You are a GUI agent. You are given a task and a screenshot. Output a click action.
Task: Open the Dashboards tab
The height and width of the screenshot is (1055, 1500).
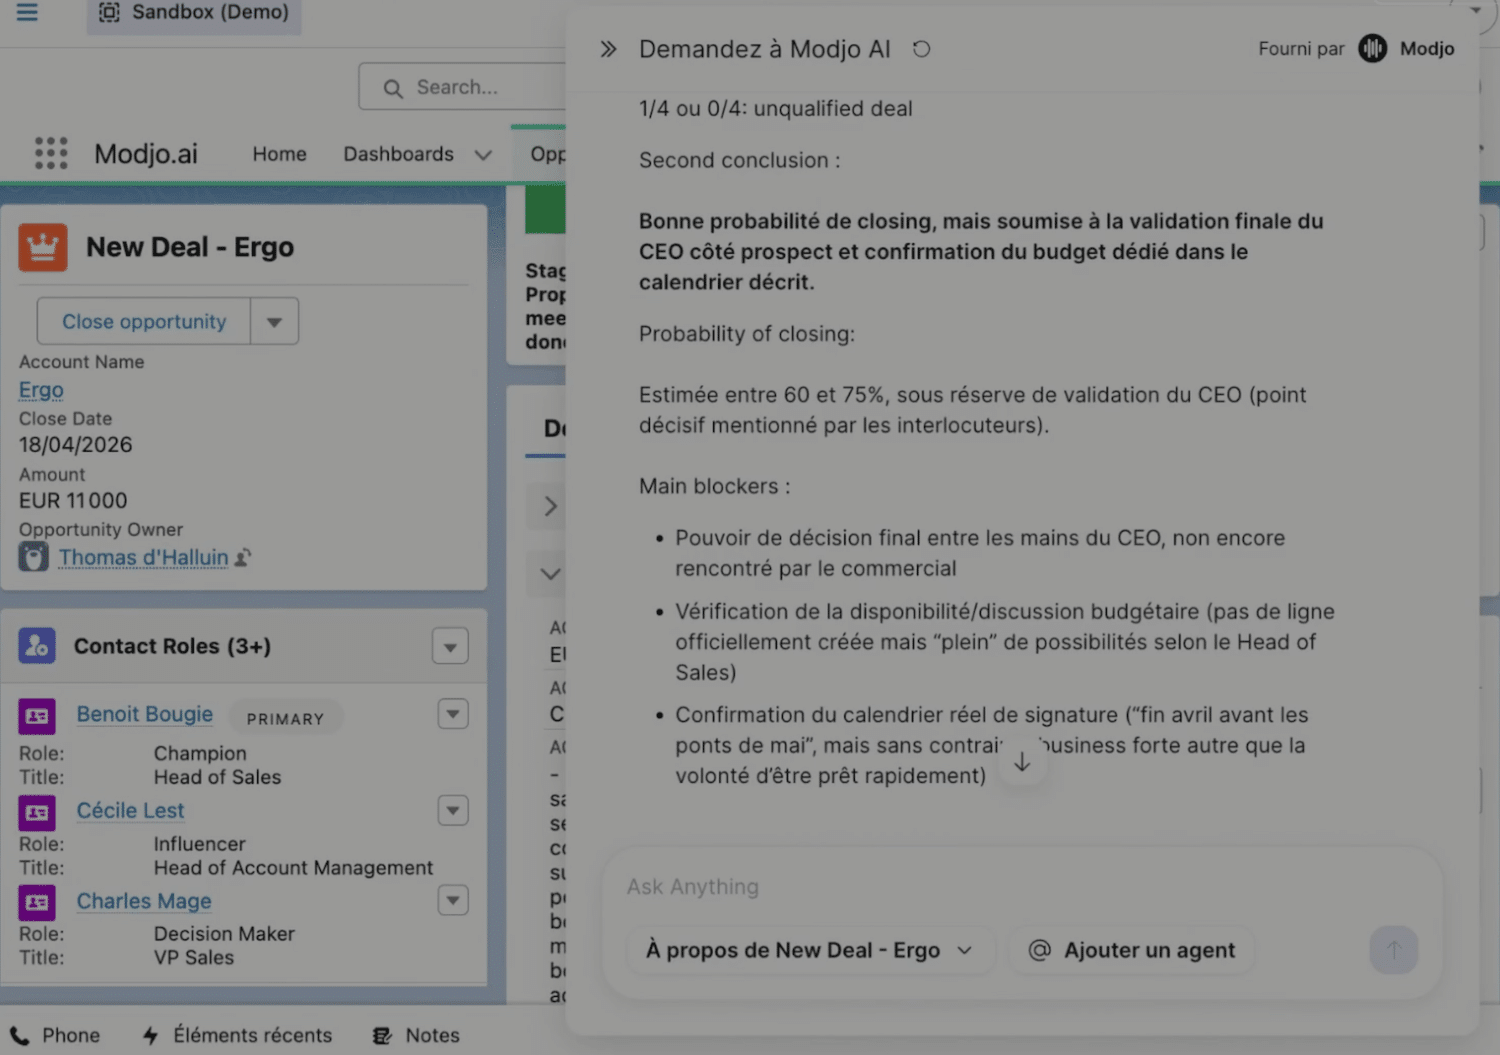[398, 154]
